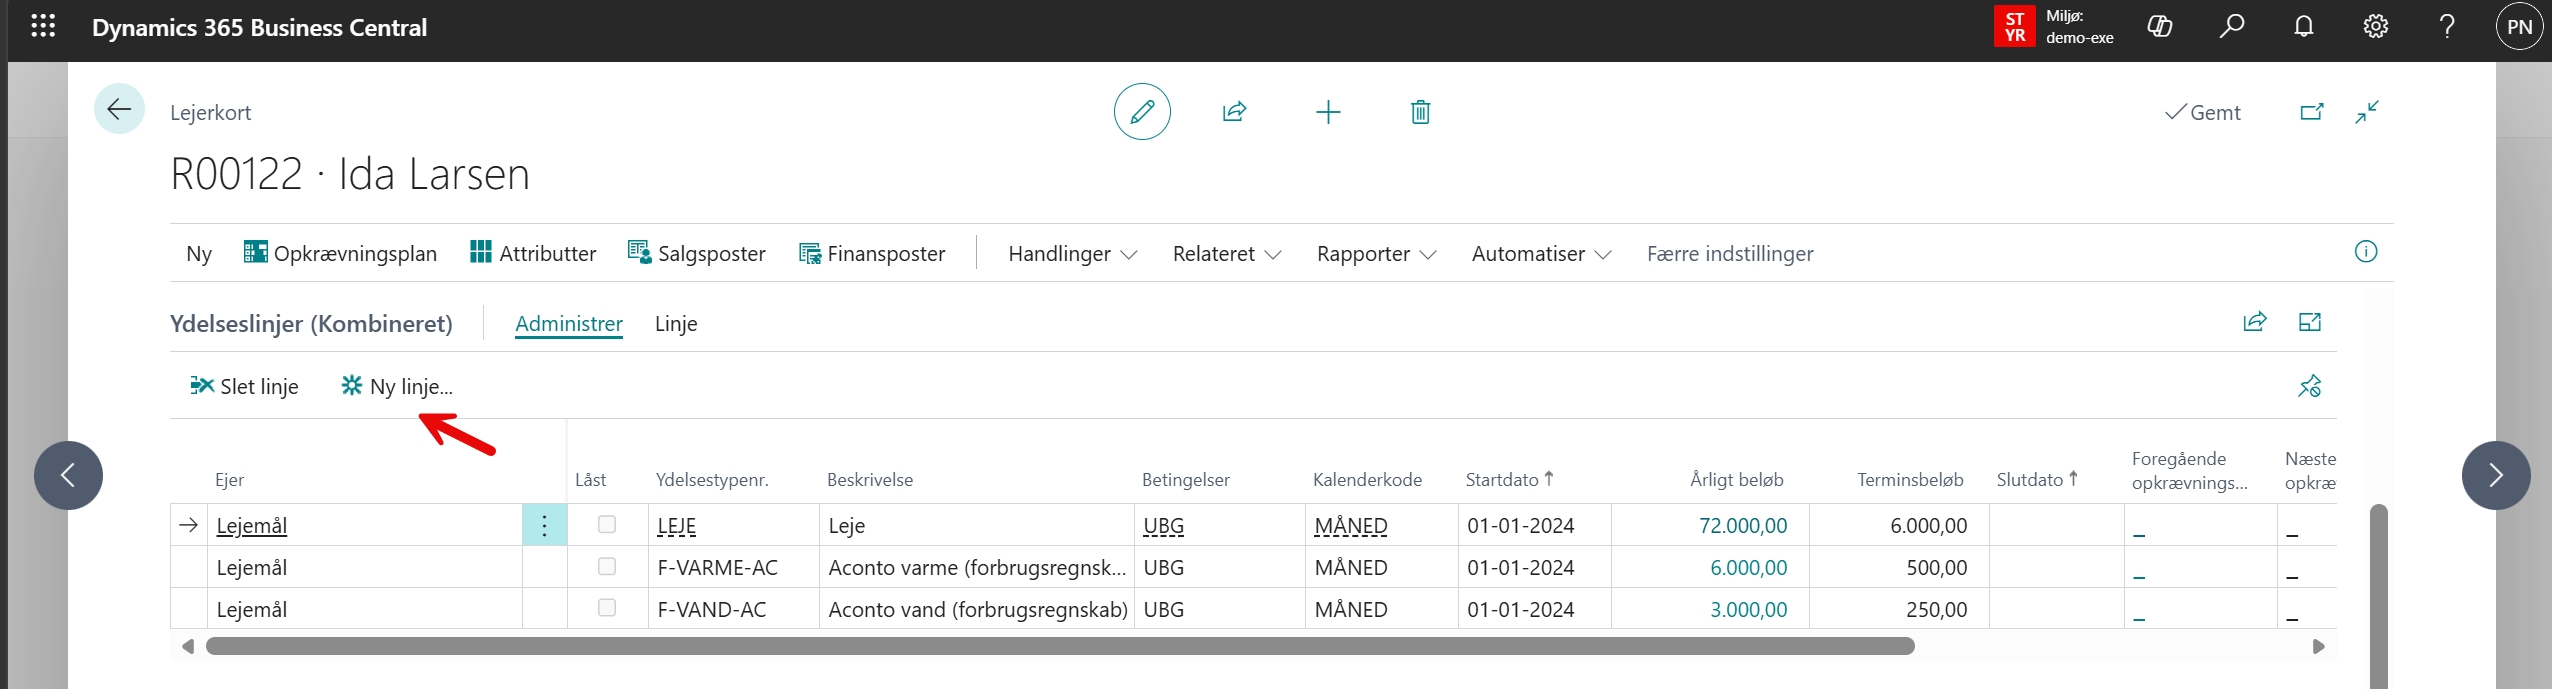Click the back arrow beside Lejerkort
Screen dimensions: 2552x689
point(119,109)
